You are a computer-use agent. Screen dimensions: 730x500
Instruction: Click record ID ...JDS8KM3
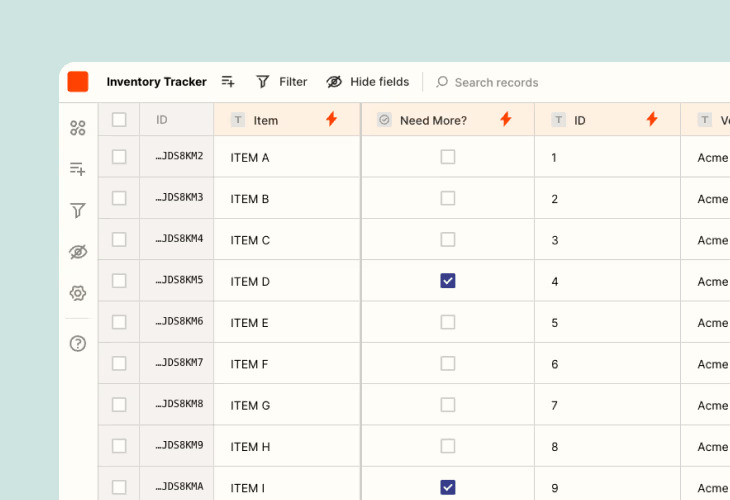(179, 197)
